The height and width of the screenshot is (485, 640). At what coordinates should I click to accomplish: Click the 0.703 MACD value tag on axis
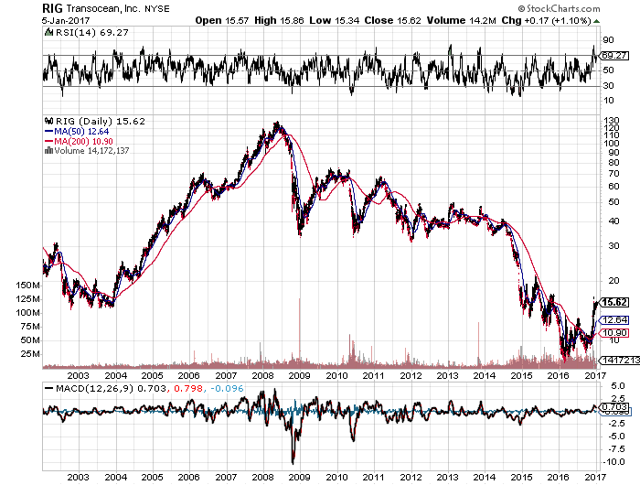614,407
